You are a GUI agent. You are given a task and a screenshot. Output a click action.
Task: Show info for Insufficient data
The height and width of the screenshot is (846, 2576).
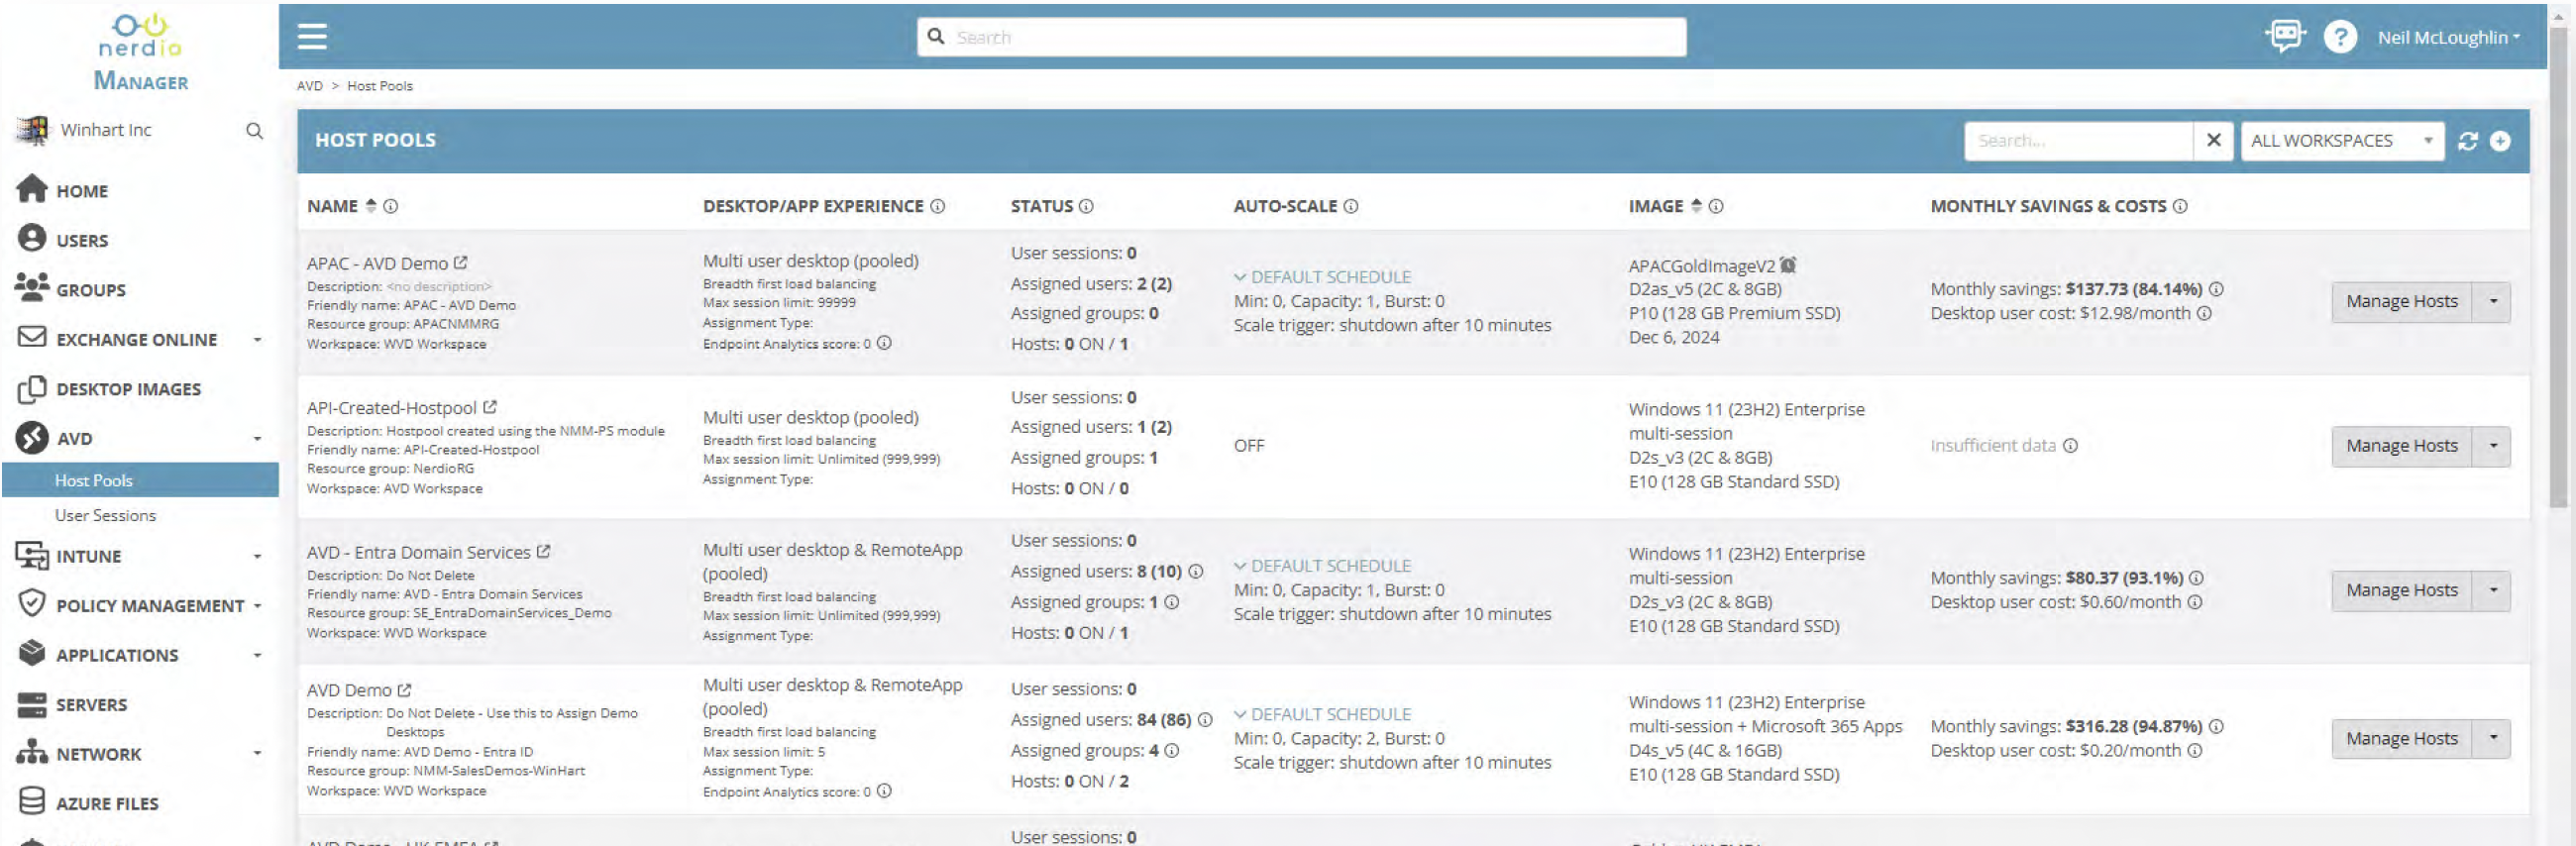tap(2071, 445)
